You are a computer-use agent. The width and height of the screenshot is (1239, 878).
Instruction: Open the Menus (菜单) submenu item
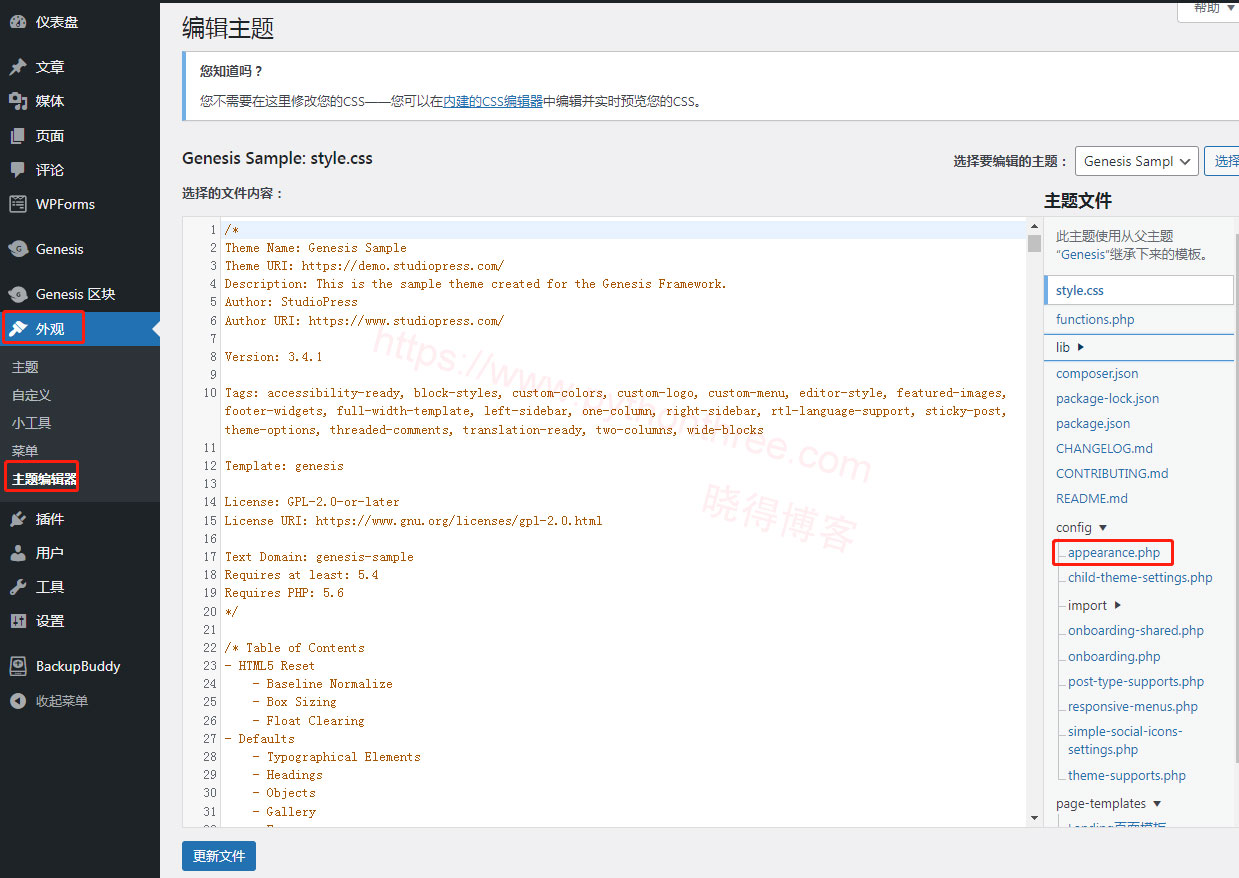point(25,451)
